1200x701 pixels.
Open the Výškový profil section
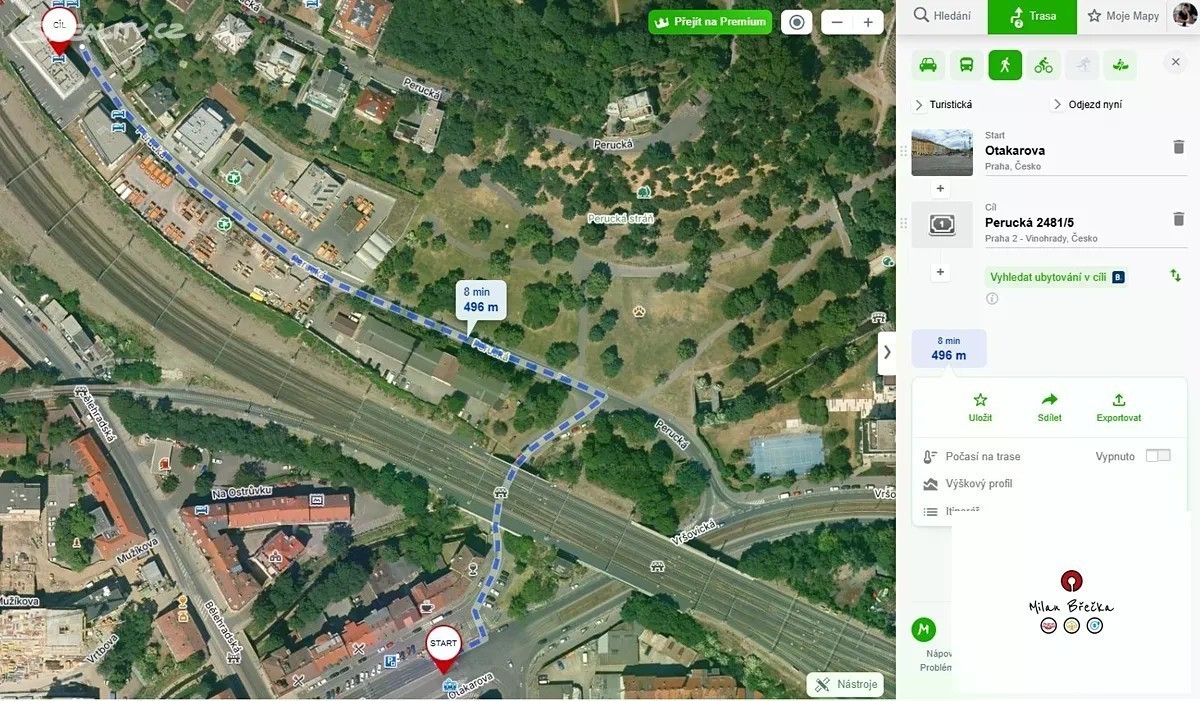click(979, 484)
